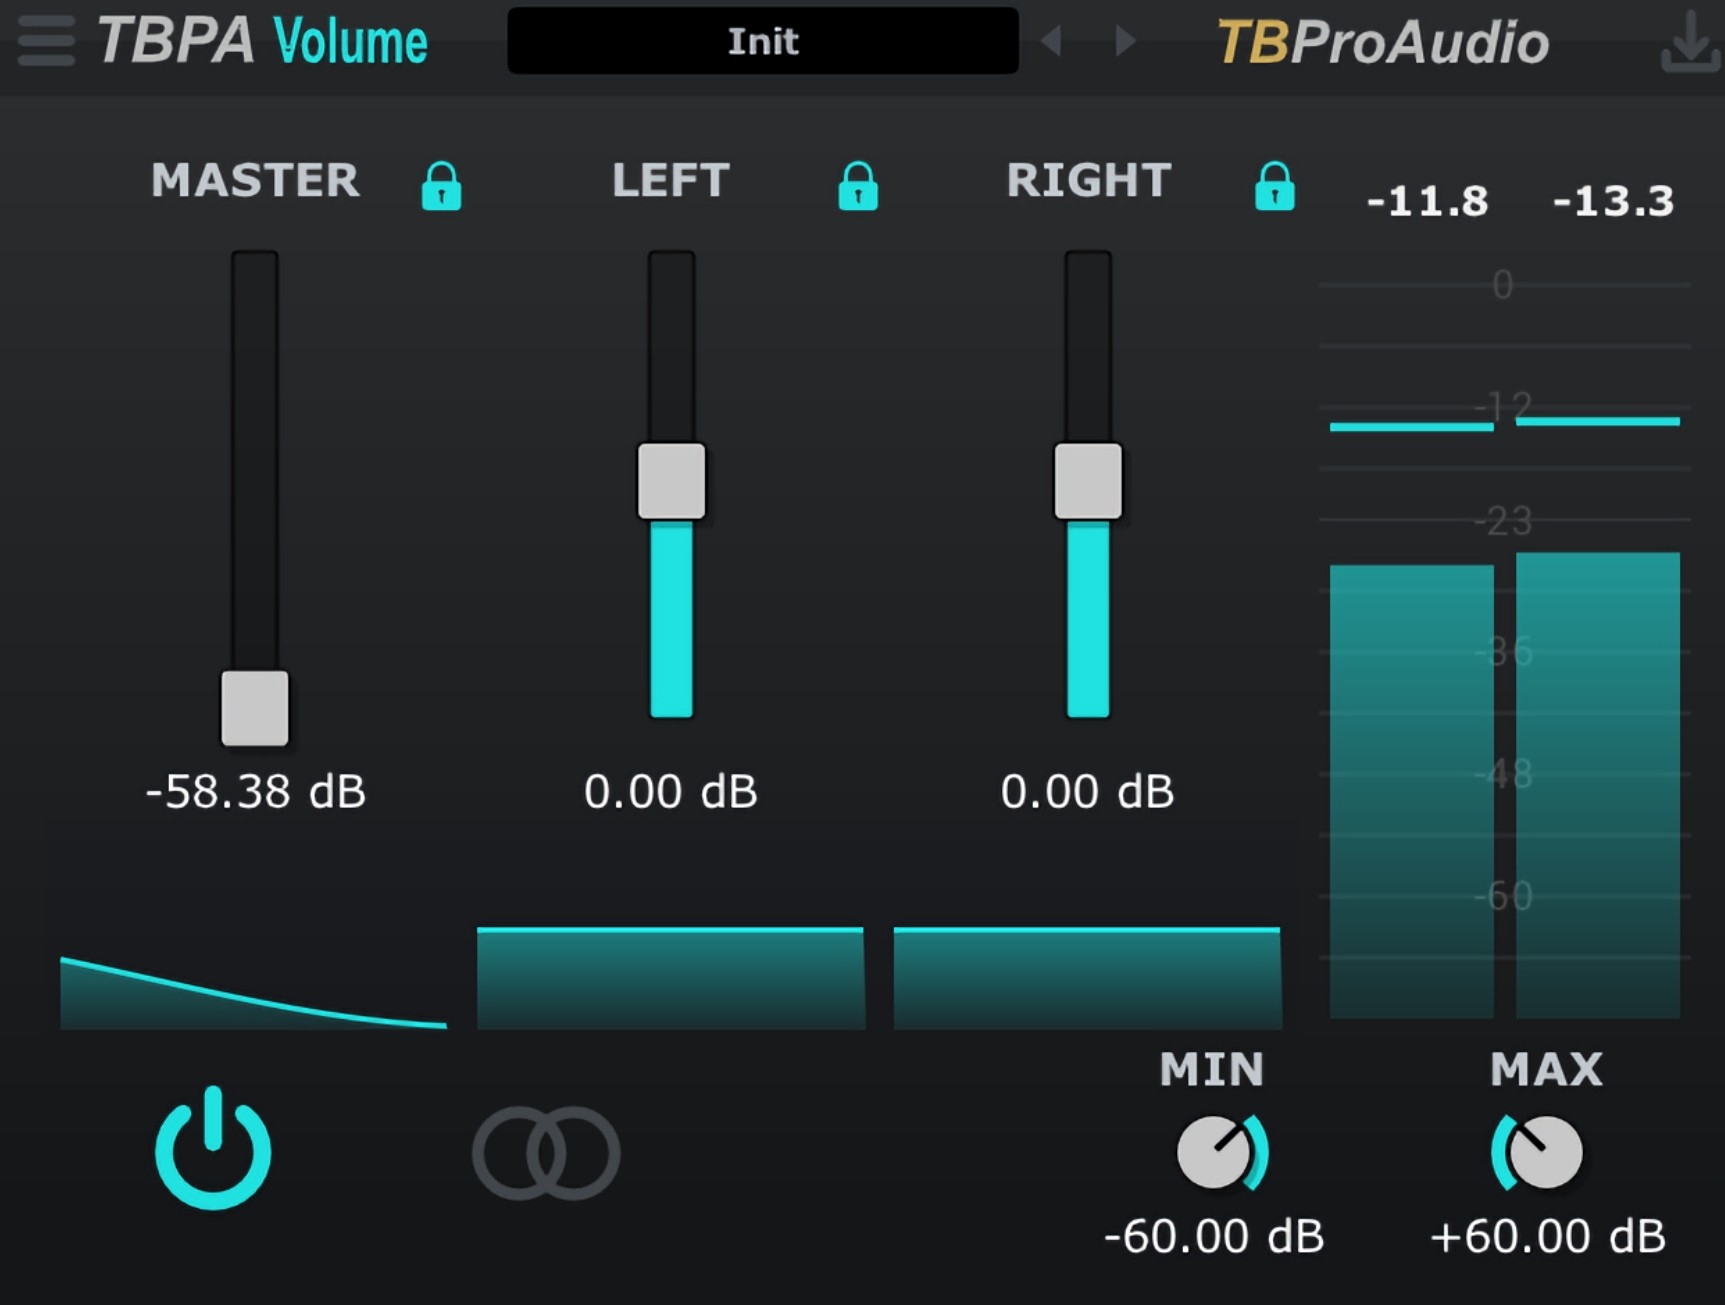This screenshot has width=1725, height=1305.
Task: Reset the -13.3 peak readout
Action: click(1613, 201)
